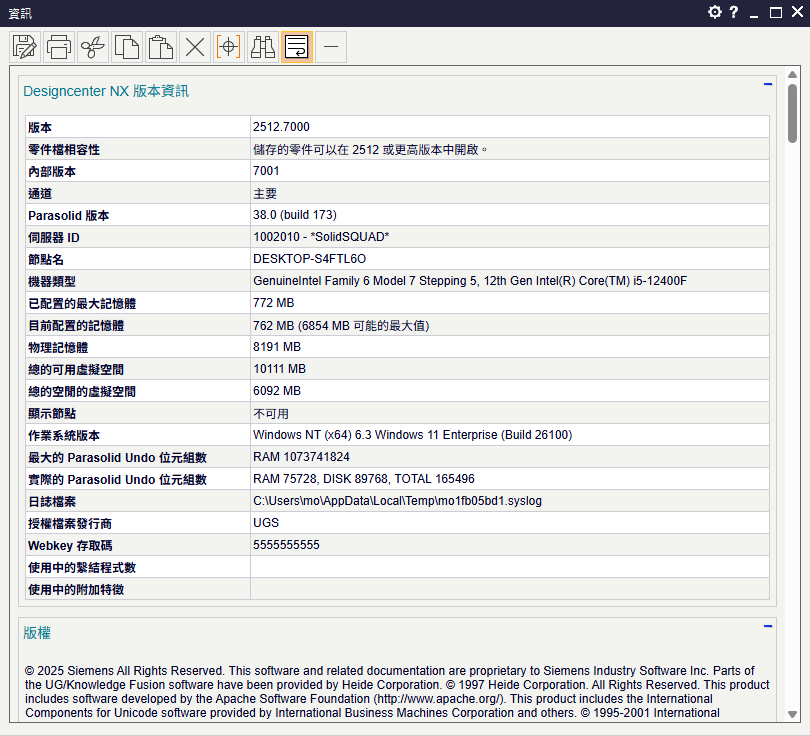Screen dimensions: 810x736
Task: Click the Delete X icon in toolbar
Action: coord(195,47)
